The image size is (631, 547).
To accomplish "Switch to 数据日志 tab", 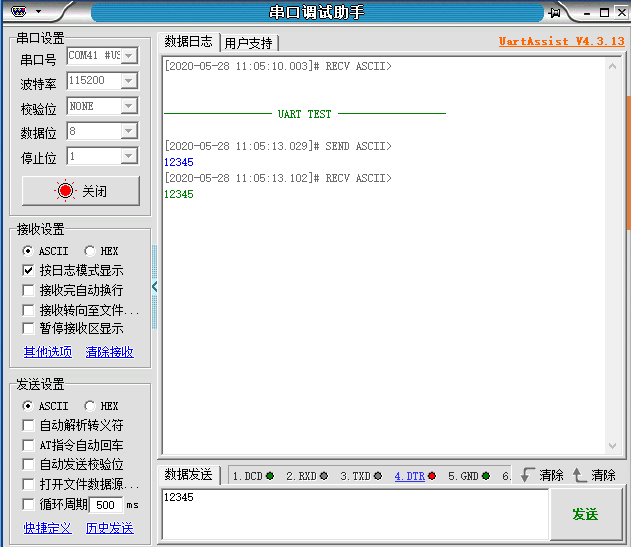I will (188, 41).
